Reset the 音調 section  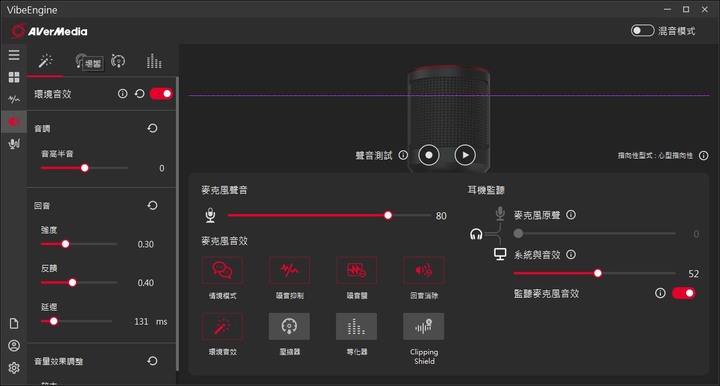[x=152, y=128]
